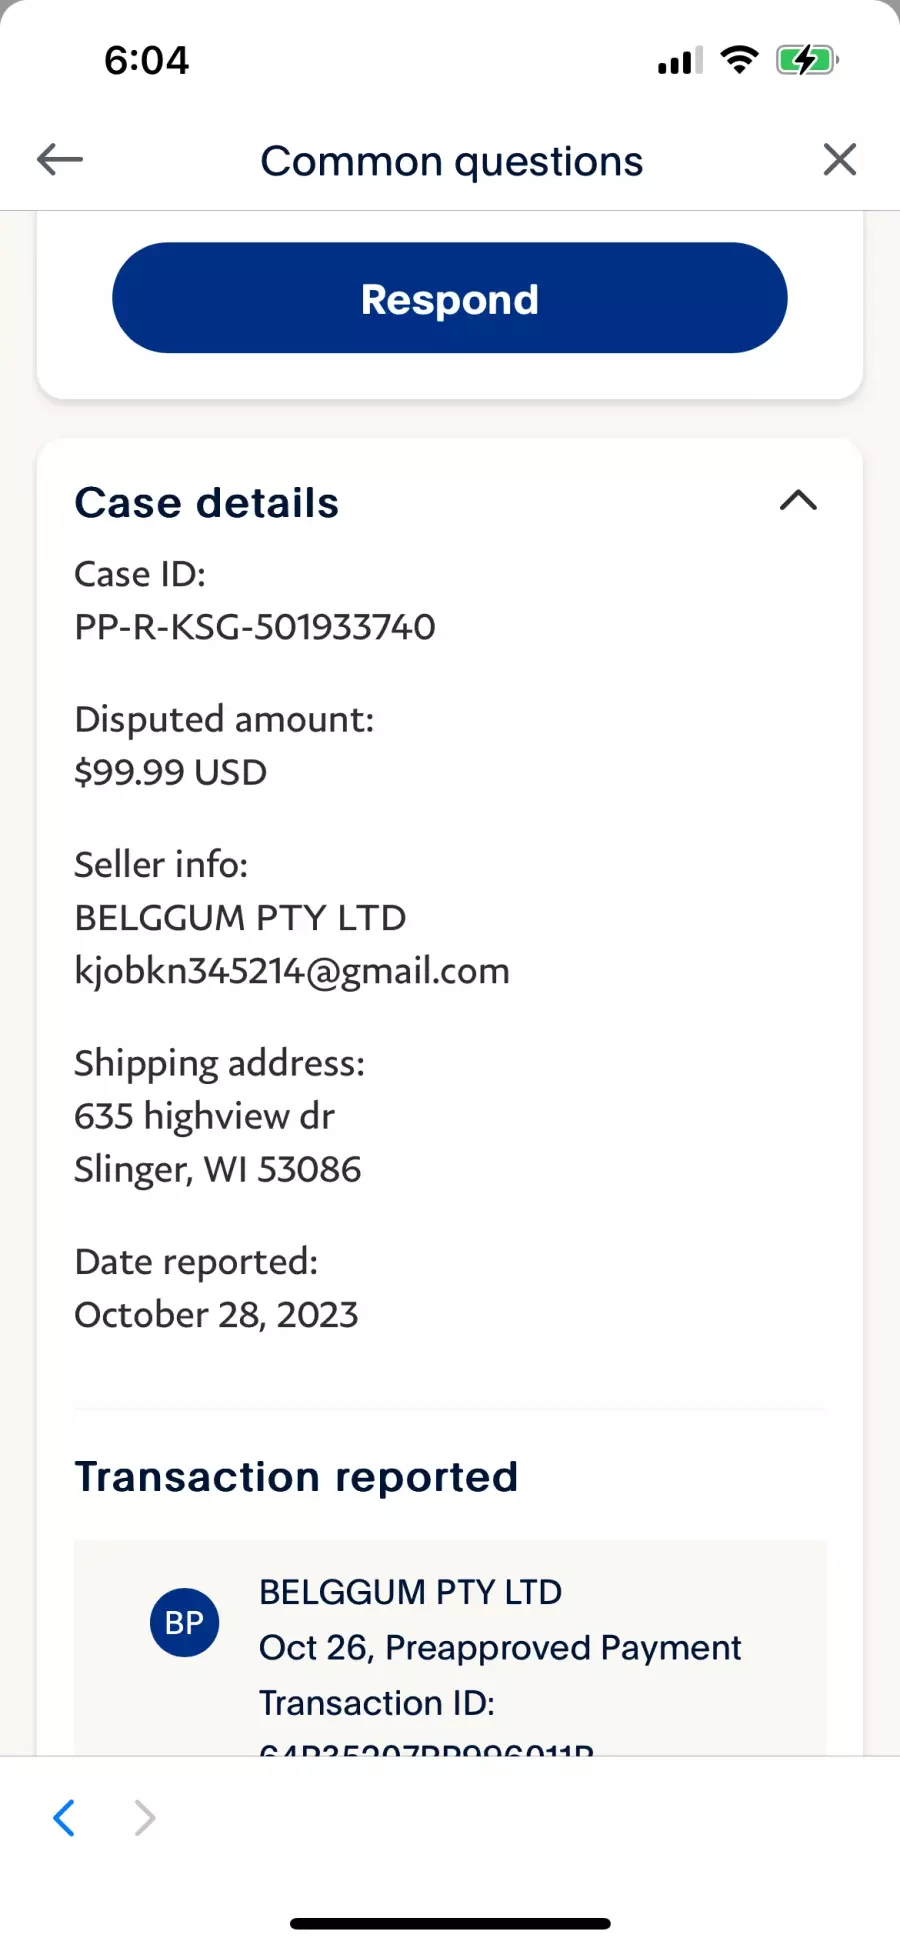The image size is (900, 1948).
Task: Open the BELGGUM PTY LTD transaction entry
Action: [x=450, y=1647]
